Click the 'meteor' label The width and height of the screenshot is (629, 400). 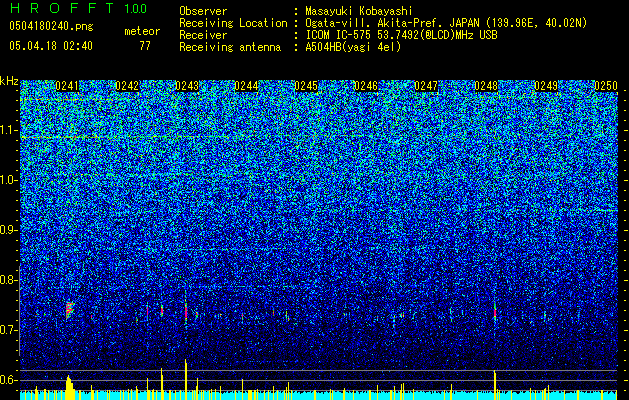(142, 31)
